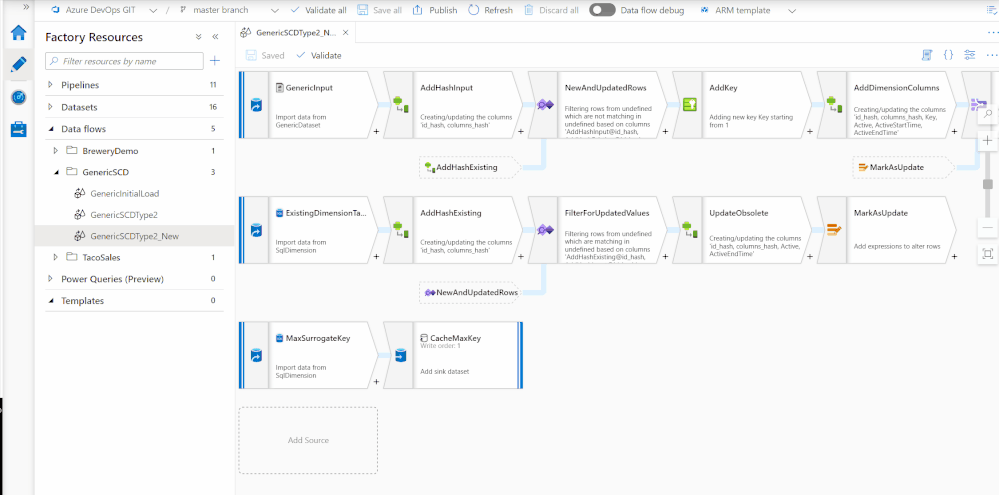
Task: Select AddHashInput derived column node
Action: [454, 104]
